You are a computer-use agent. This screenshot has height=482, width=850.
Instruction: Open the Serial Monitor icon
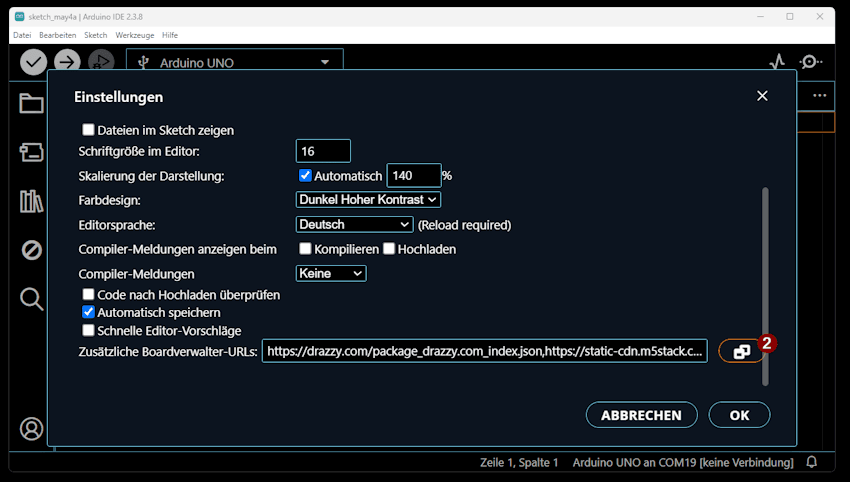pyautogui.click(x=810, y=62)
